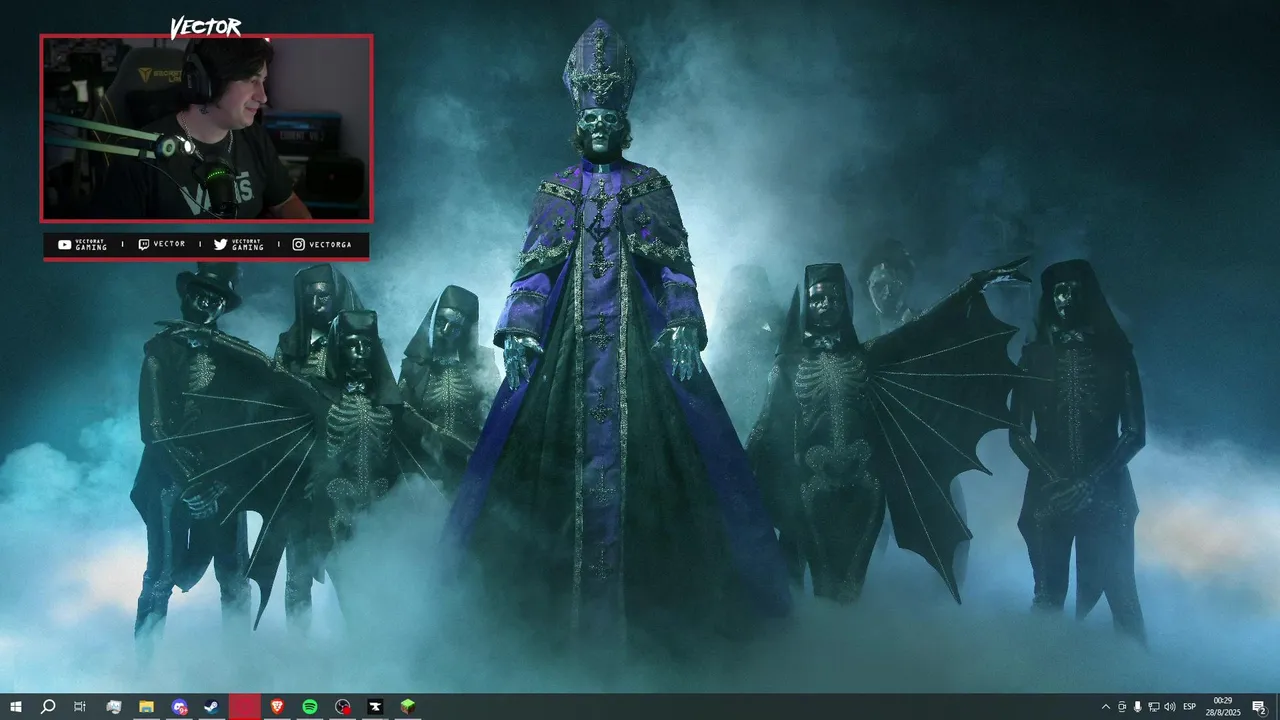The width and height of the screenshot is (1280, 720).
Task: Open the volume speaker control
Action: 1170,707
